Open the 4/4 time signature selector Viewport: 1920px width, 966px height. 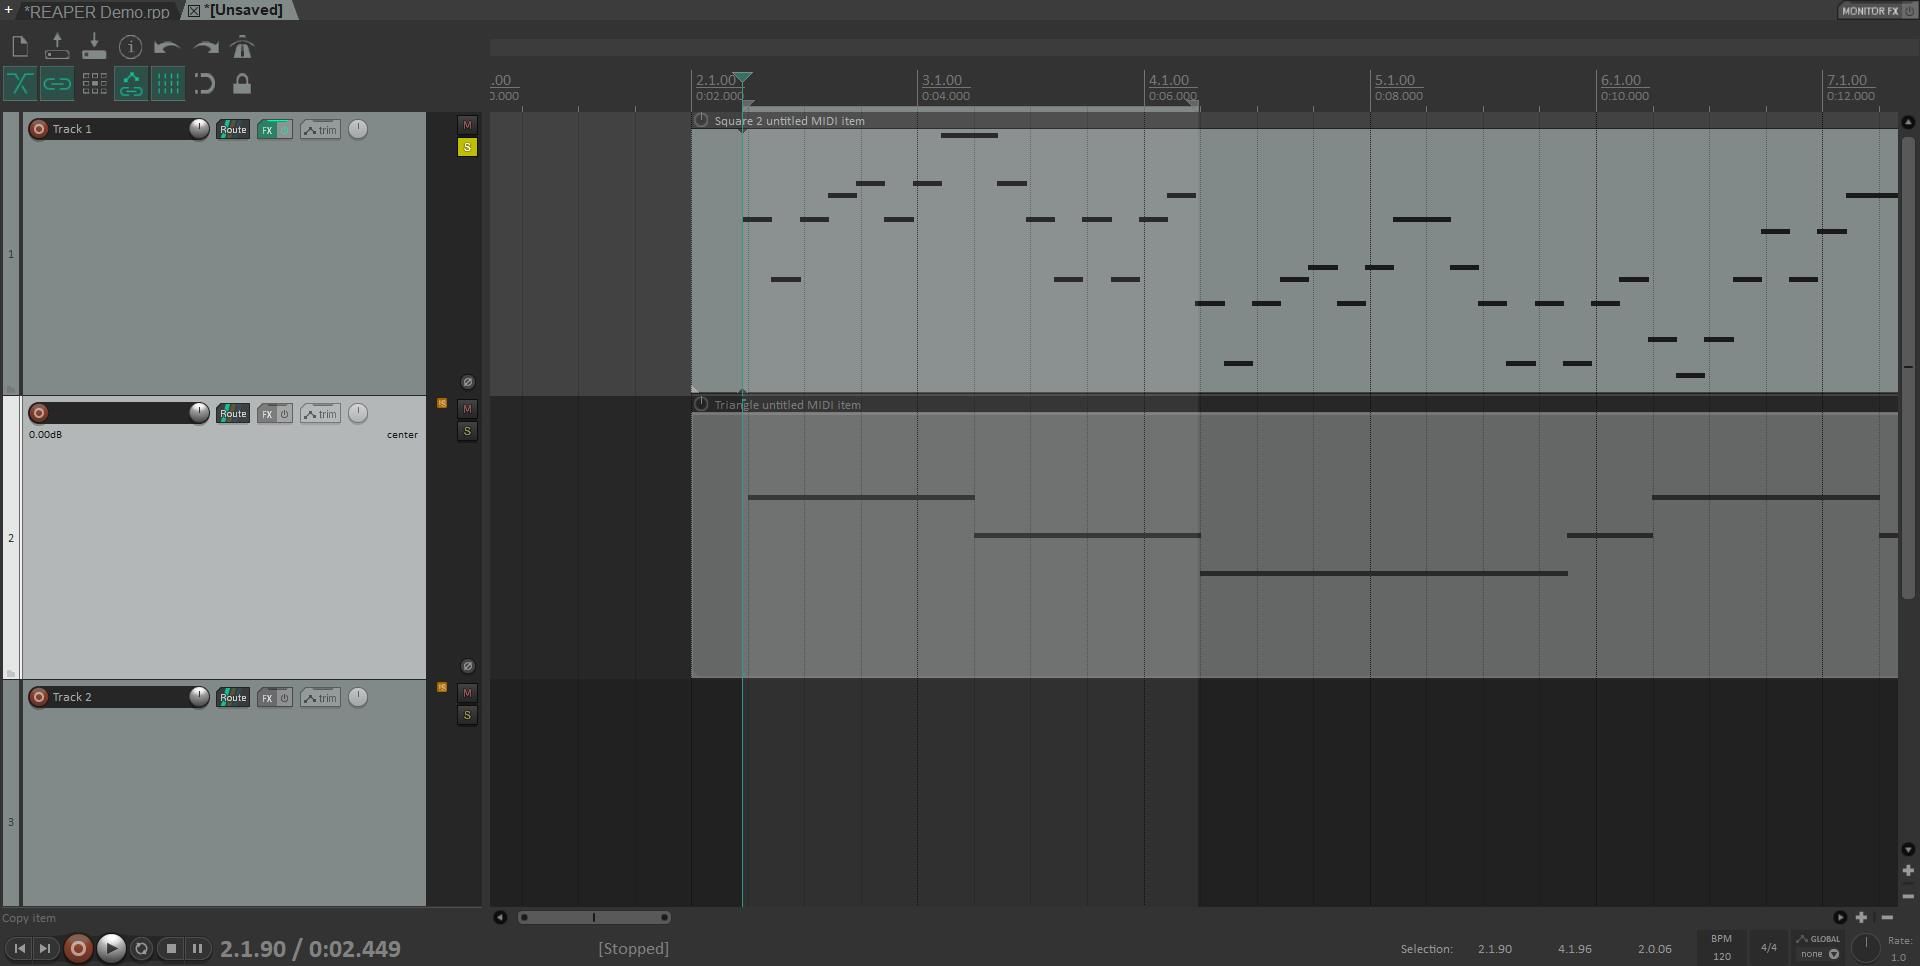point(1767,948)
